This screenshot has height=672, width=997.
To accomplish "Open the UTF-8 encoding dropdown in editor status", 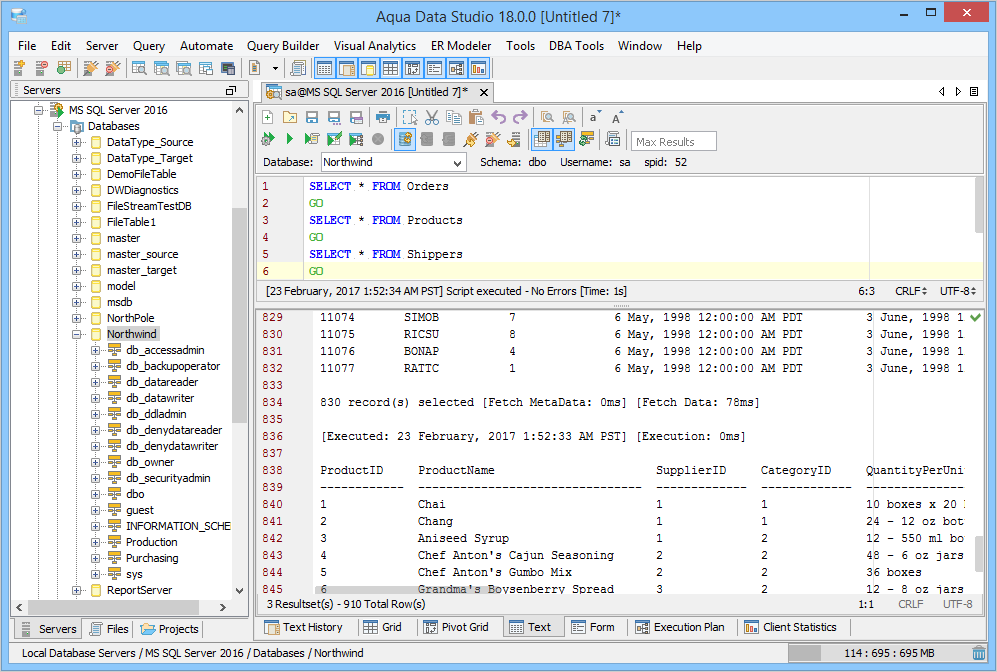I will pyautogui.click(x=957, y=291).
